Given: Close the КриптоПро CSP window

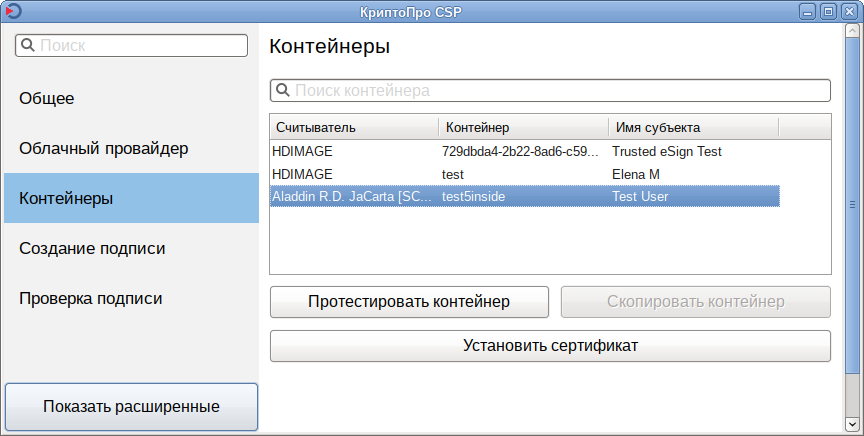Looking at the screenshot, I should (x=849, y=12).
